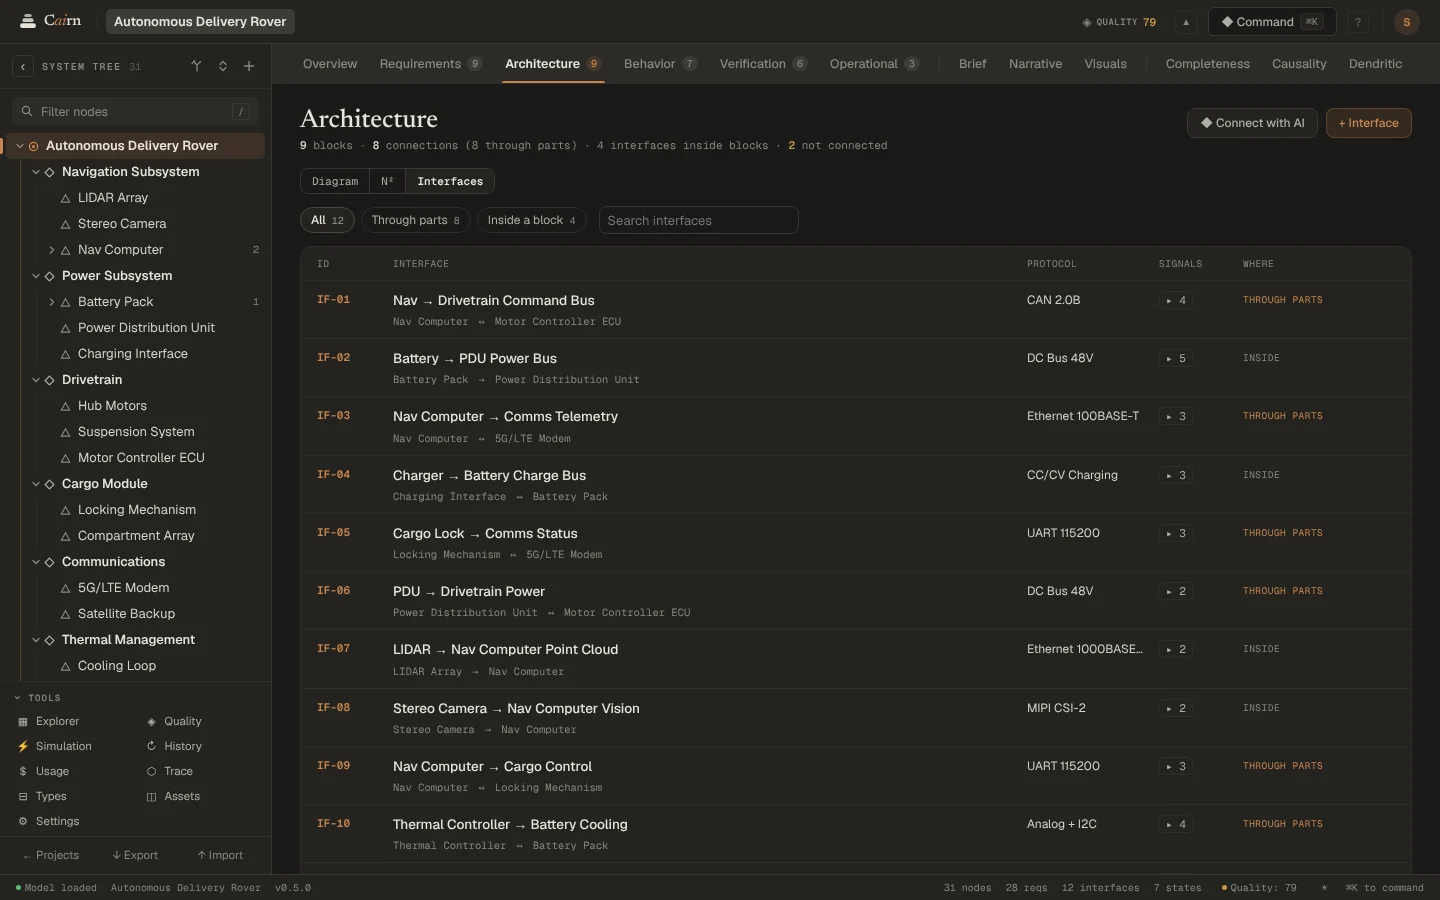Select IF-05 Cargo Lock Comms Status row
Image resolution: width=1440 pixels, height=900 pixels.
coord(855,543)
